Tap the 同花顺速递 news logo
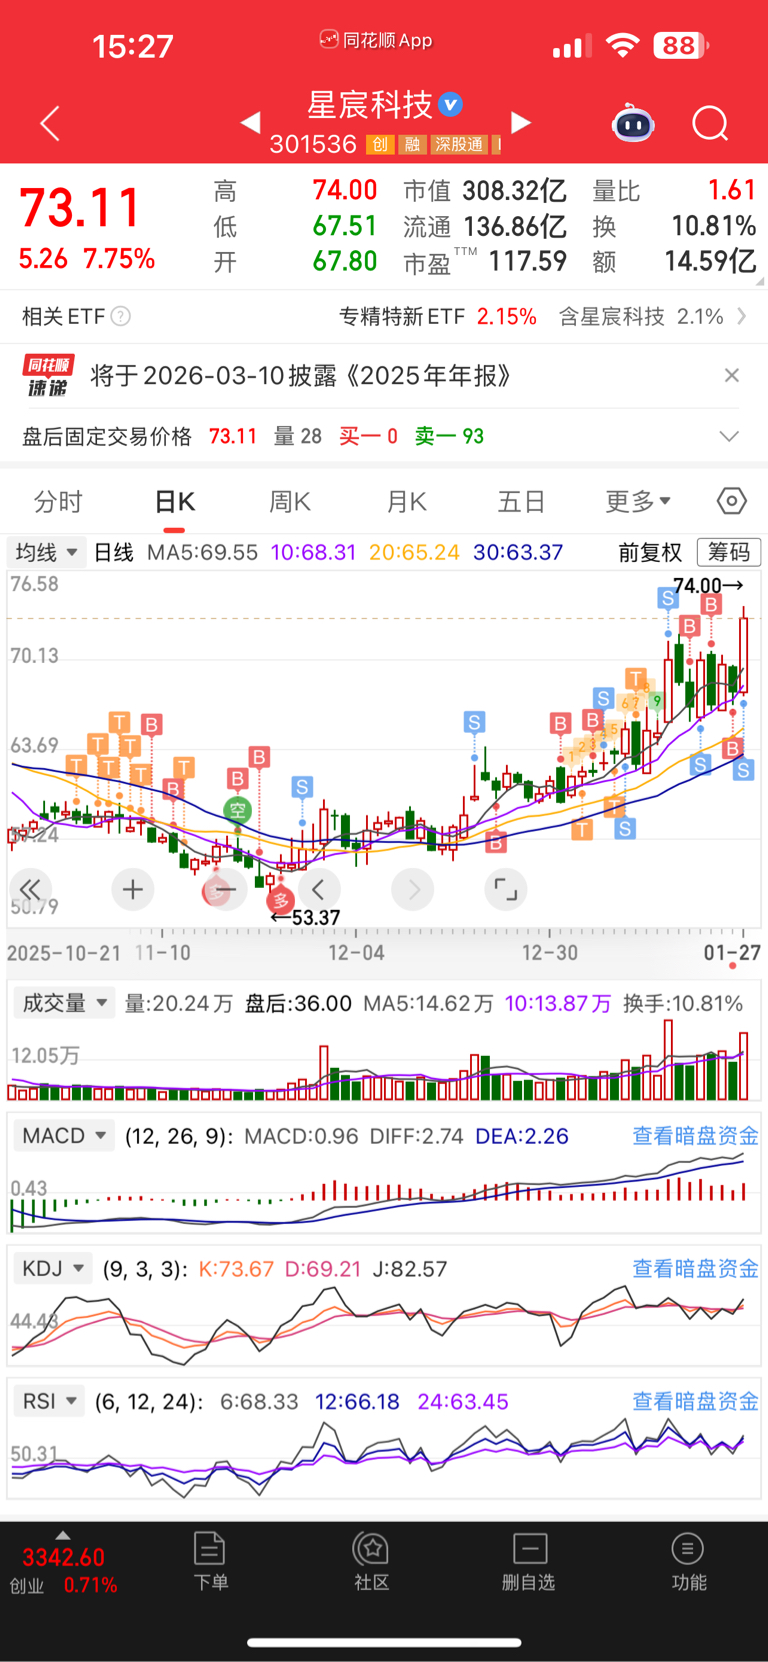 (48, 376)
